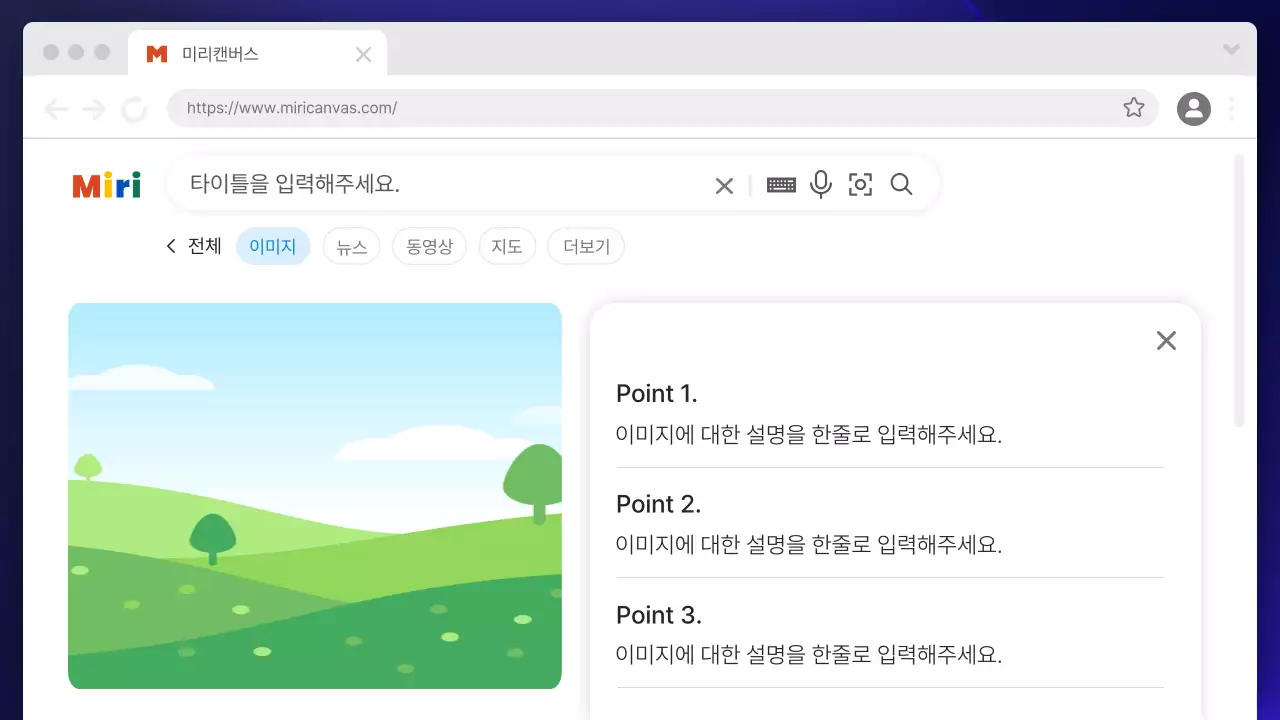1280x720 pixels.
Task: Select the 뉴스 filter tab
Action: 351,245
